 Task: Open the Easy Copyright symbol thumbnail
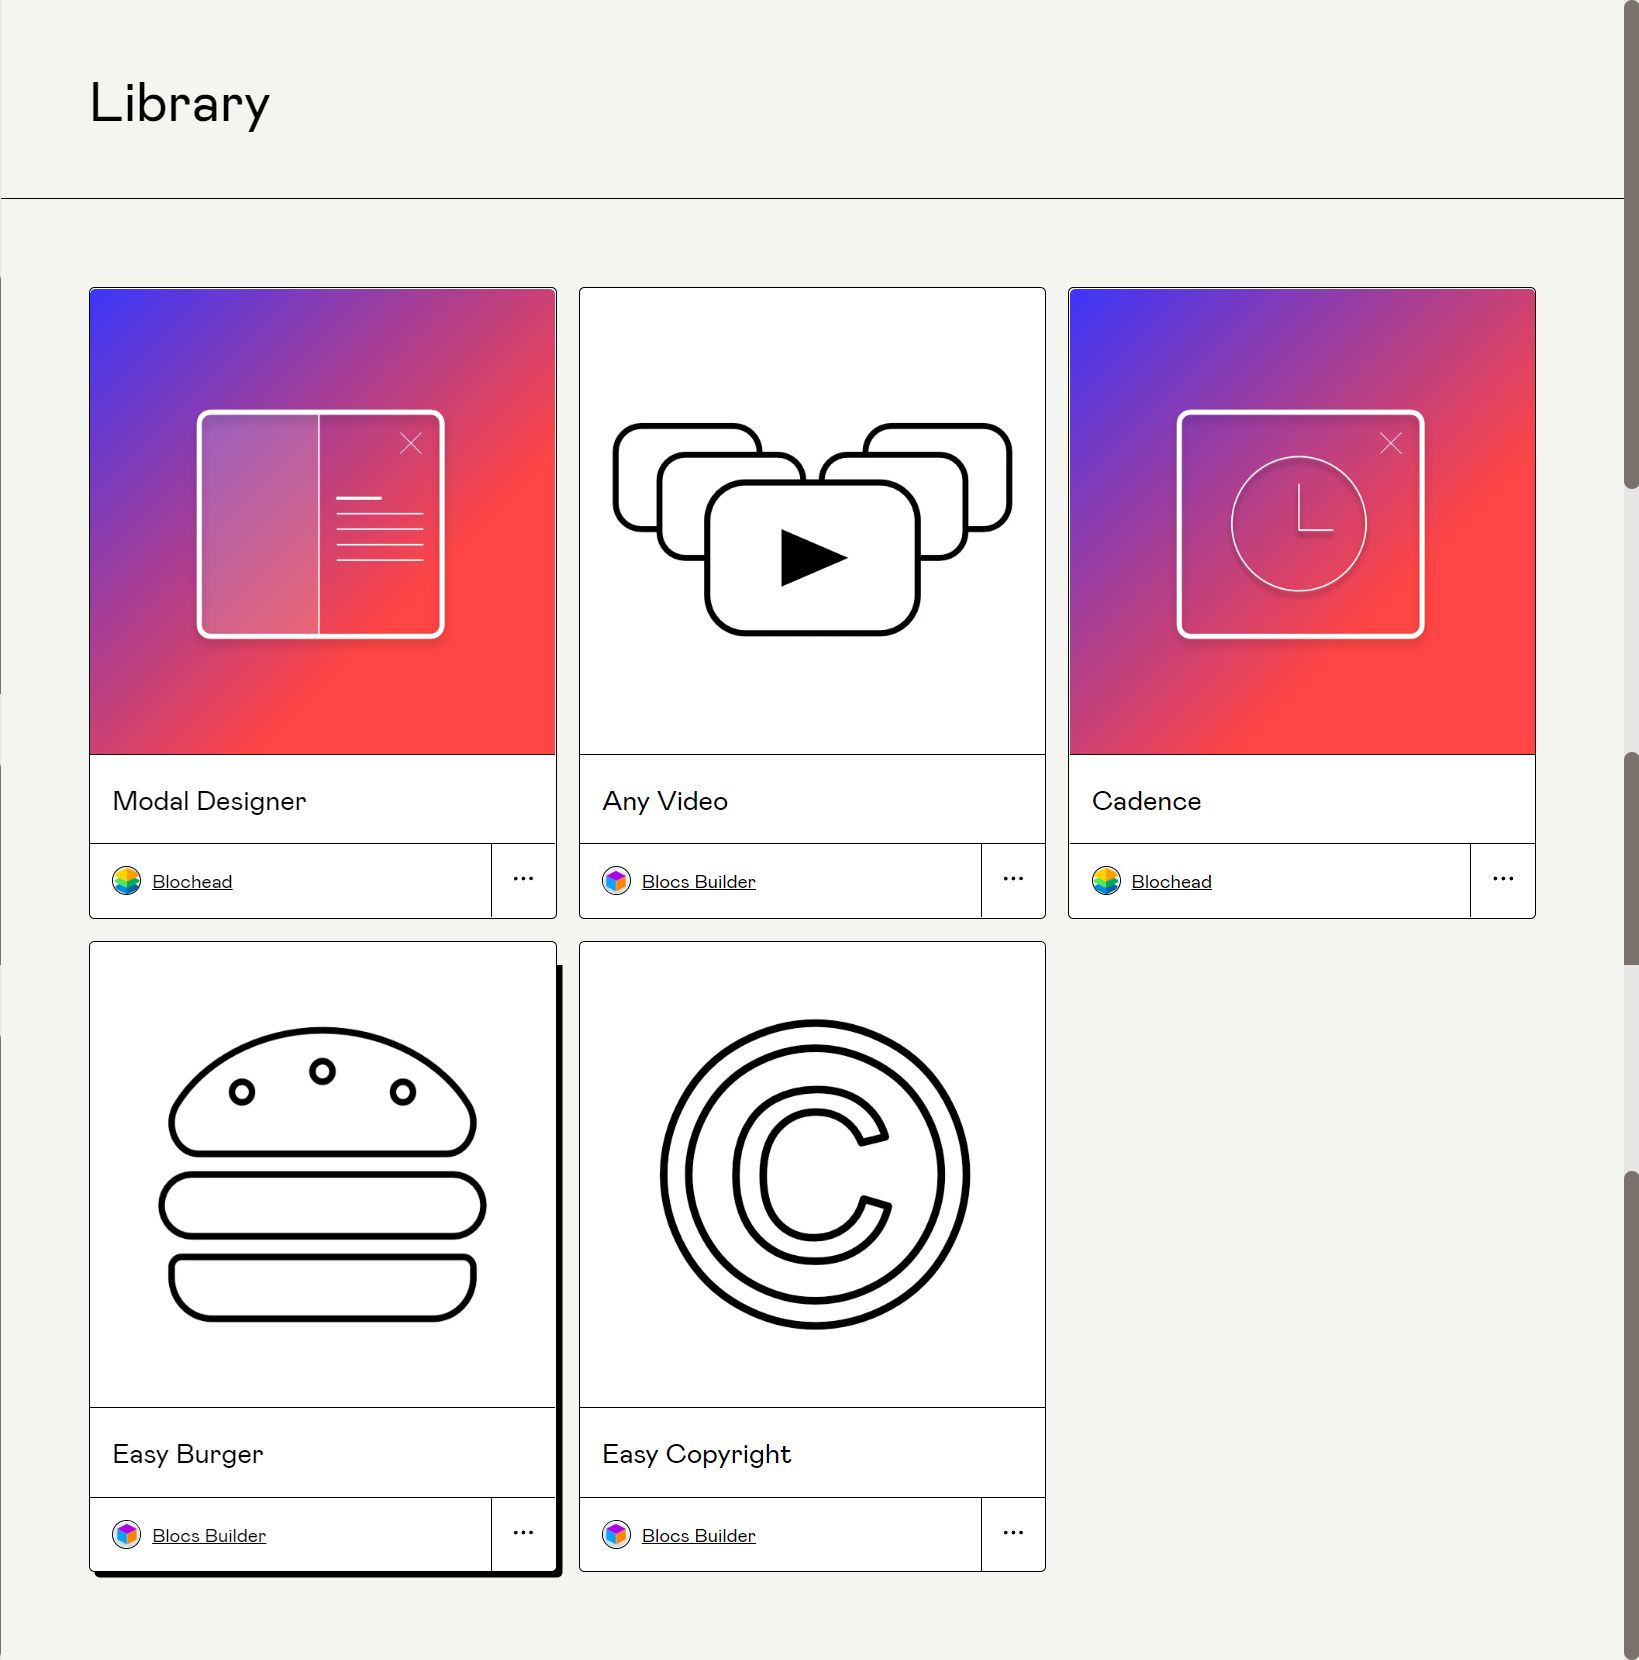812,1174
